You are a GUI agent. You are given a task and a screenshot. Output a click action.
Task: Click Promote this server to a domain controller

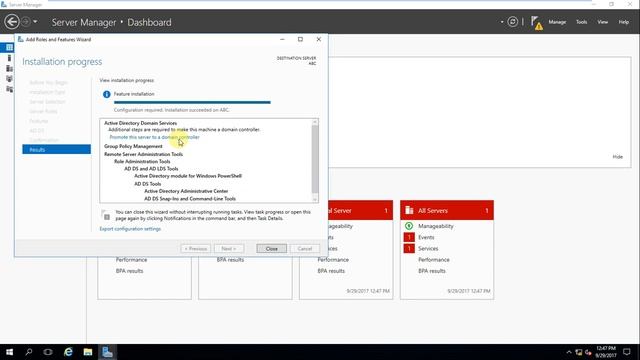[154, 137]
